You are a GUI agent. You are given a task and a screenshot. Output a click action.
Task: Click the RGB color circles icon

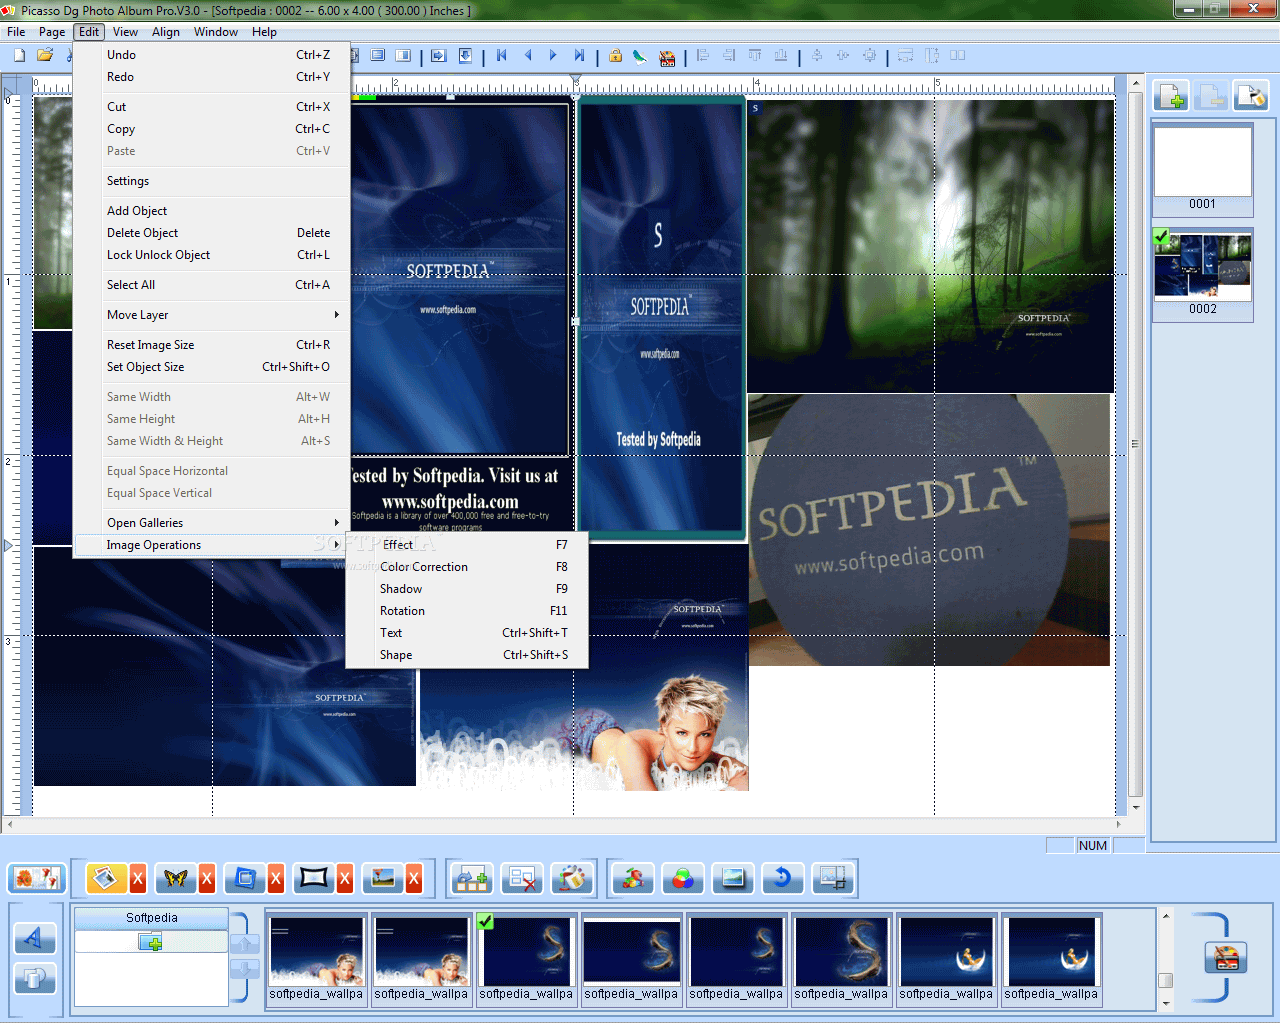pyautogui.click(x=682, y=878)
